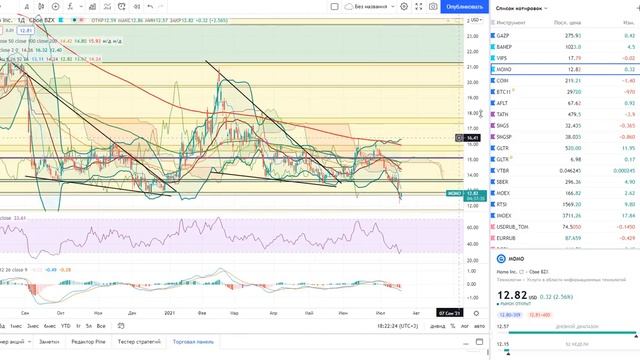Enter fullscreen chart mode
This screenshot has width=640, height=360.
pos(419,7)
